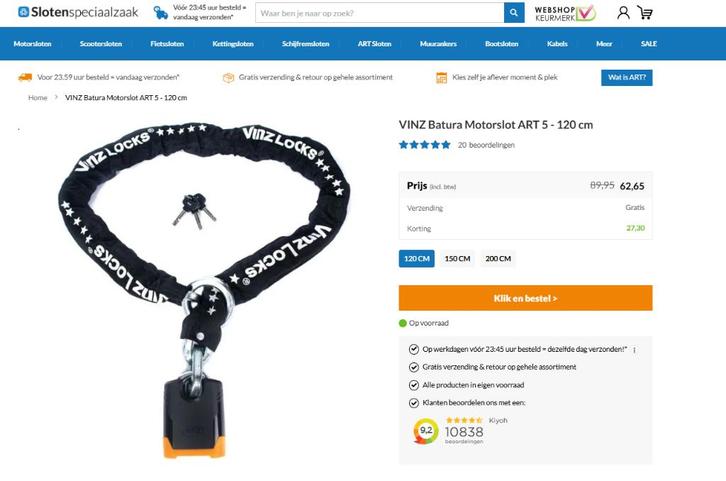This screenshot has width=726, height=481.
Task: Click the Wat is ART? button
Action: click(627, 77)
